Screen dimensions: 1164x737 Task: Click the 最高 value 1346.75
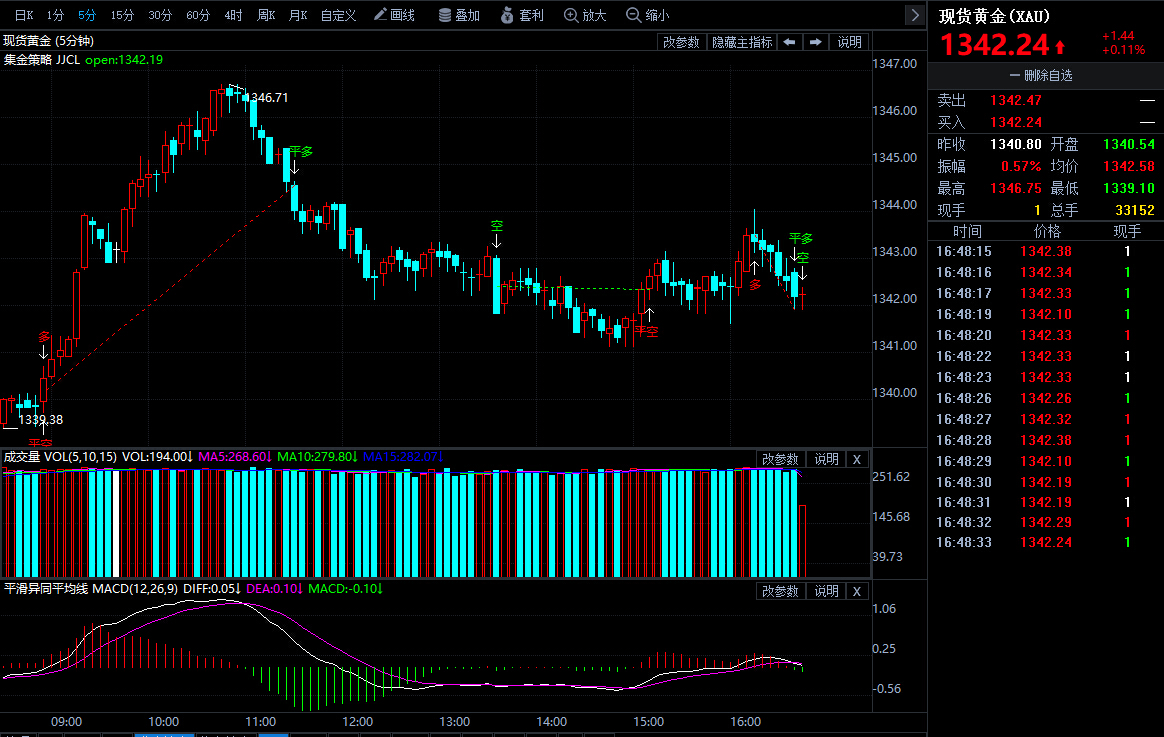click(1016, 189)
